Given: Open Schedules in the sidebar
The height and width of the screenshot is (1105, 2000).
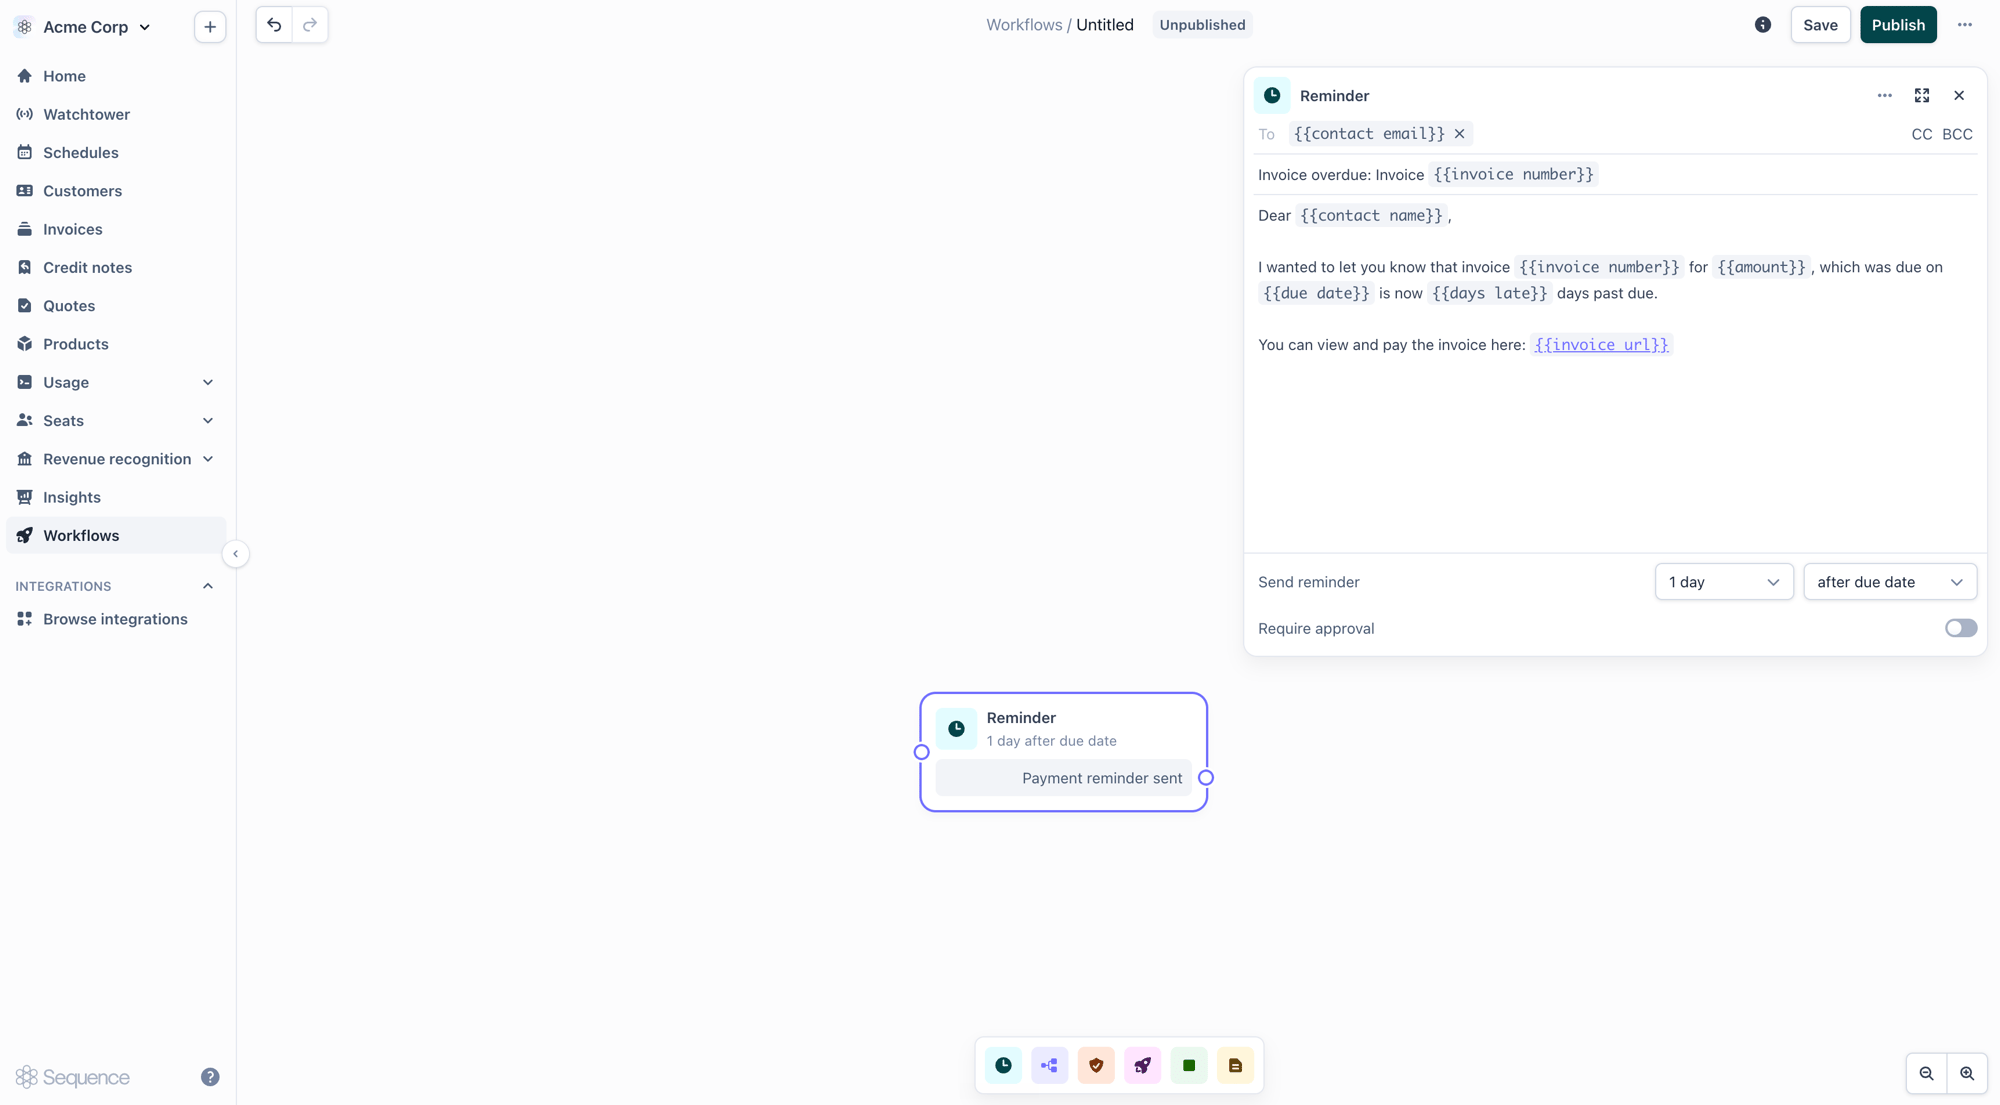Looking at the screenshot, I should [116, 153].
